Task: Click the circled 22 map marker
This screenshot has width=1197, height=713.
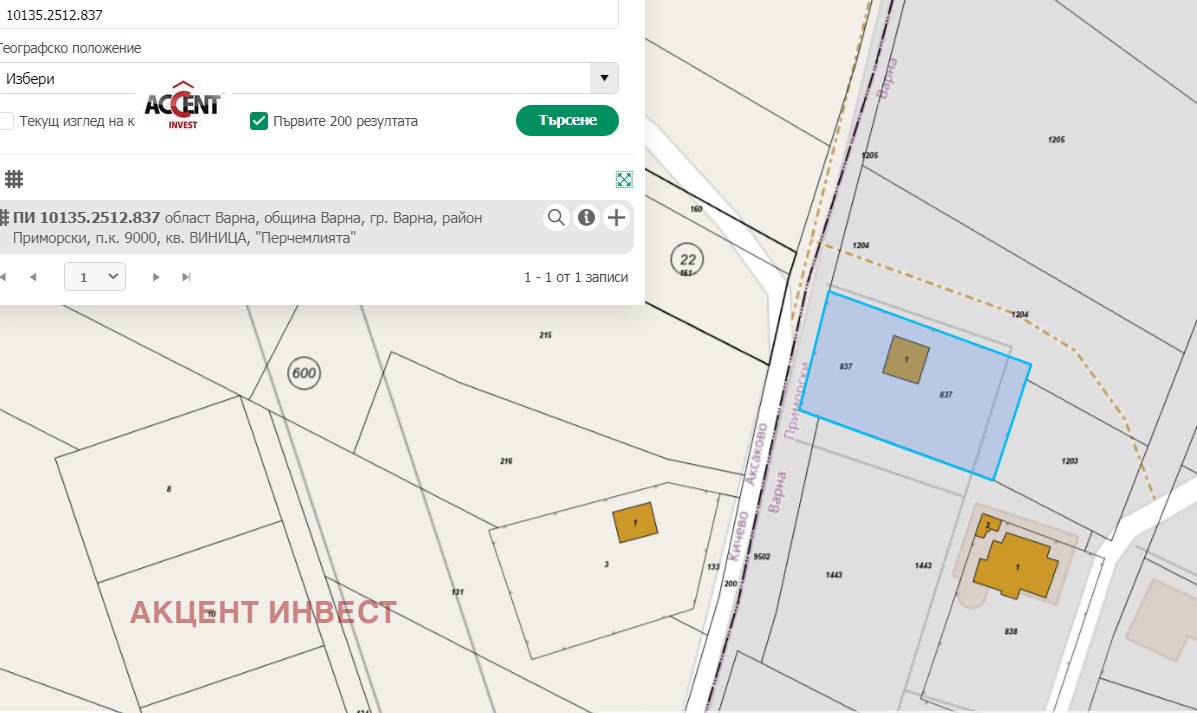Action: coord(686,257)
